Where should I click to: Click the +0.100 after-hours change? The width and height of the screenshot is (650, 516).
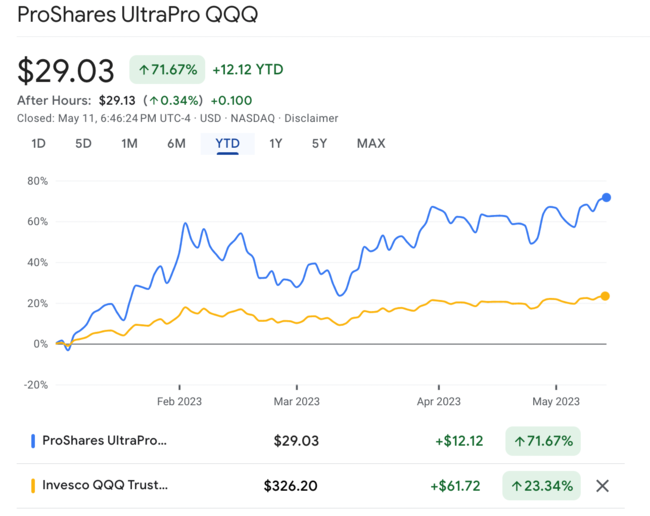point(231,101)
